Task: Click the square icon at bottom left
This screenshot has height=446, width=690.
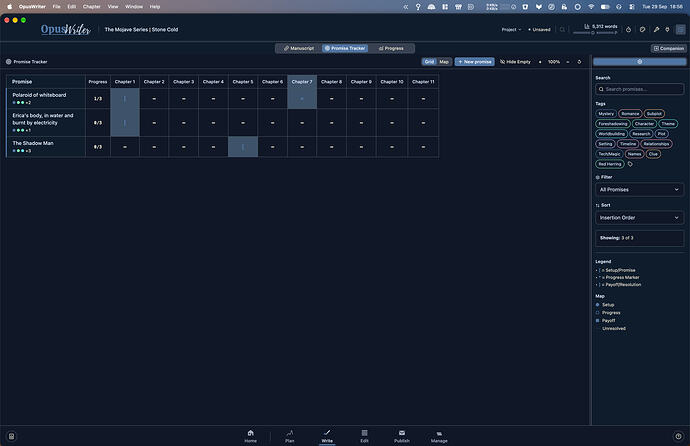Action: click(x=11, y=436)
